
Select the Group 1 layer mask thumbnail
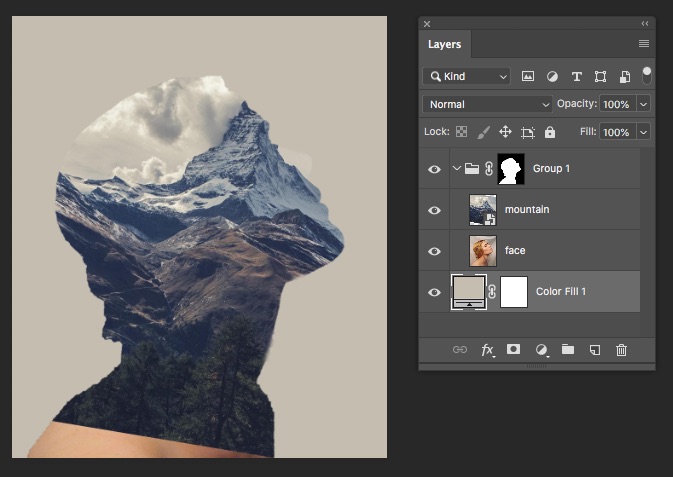[x=512, y=169]
